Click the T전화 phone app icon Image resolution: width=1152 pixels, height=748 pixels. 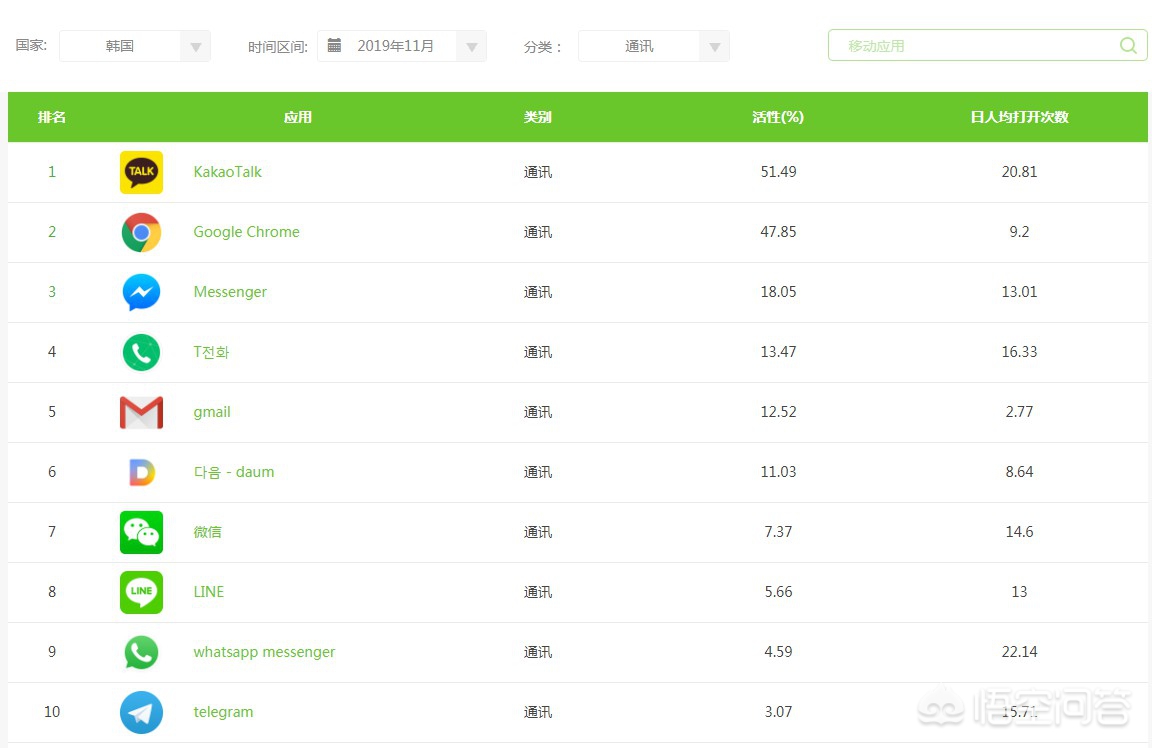pyautogui.click(x=141, y=352)
